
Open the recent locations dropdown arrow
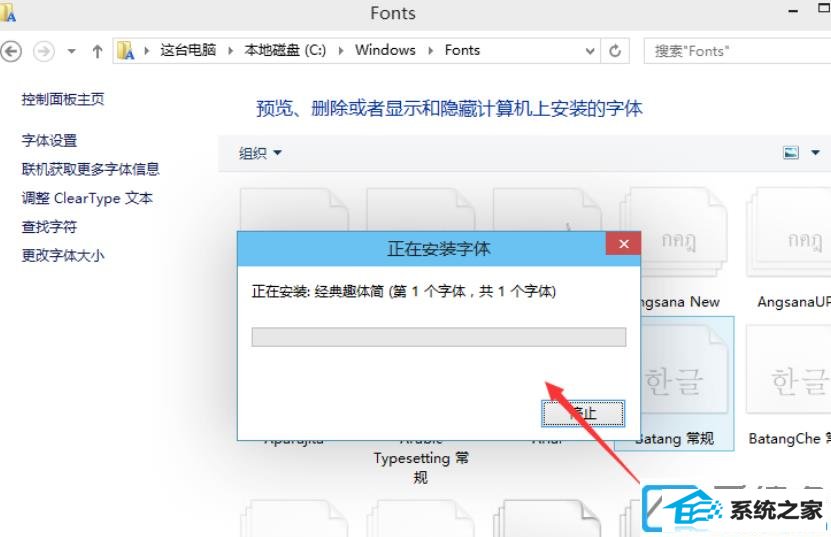72,51
